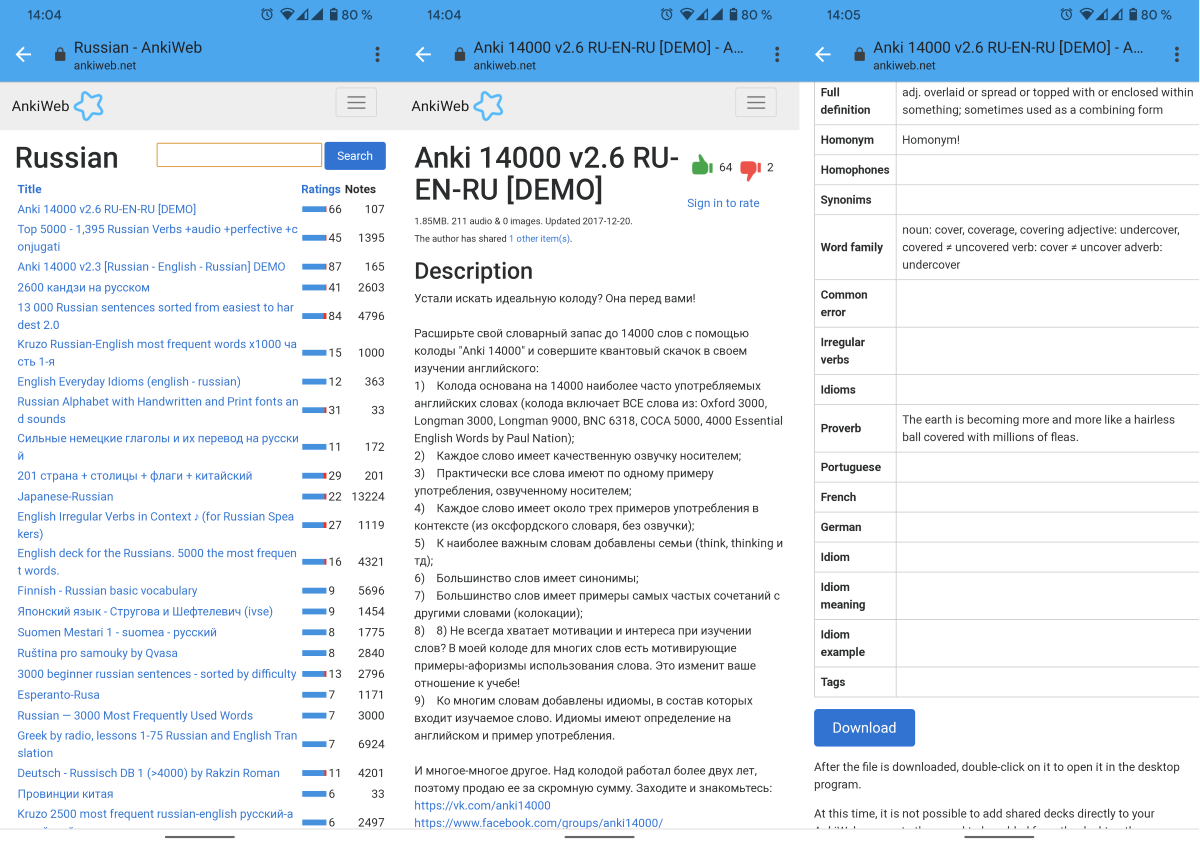Viewport: 1200px width, 844px height.
Task: Tap Wi-Fi icon in rightmost status bar
Action: (x=1089, y=15)
